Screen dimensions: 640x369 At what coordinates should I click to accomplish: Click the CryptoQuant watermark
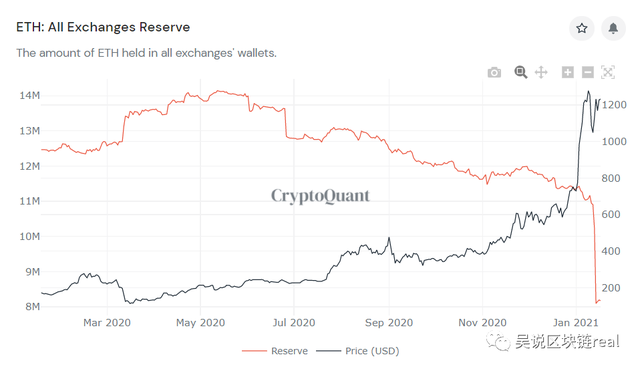click(320, 196)
